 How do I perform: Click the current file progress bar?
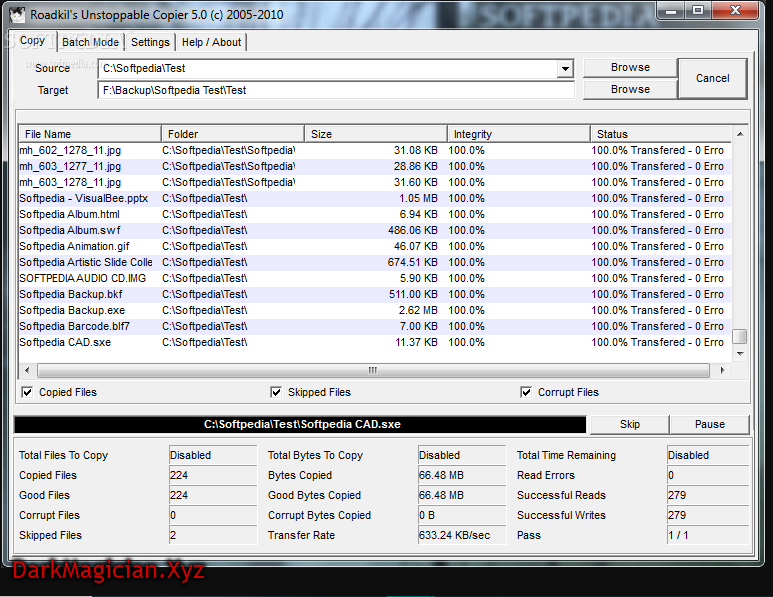click(300, 424)
